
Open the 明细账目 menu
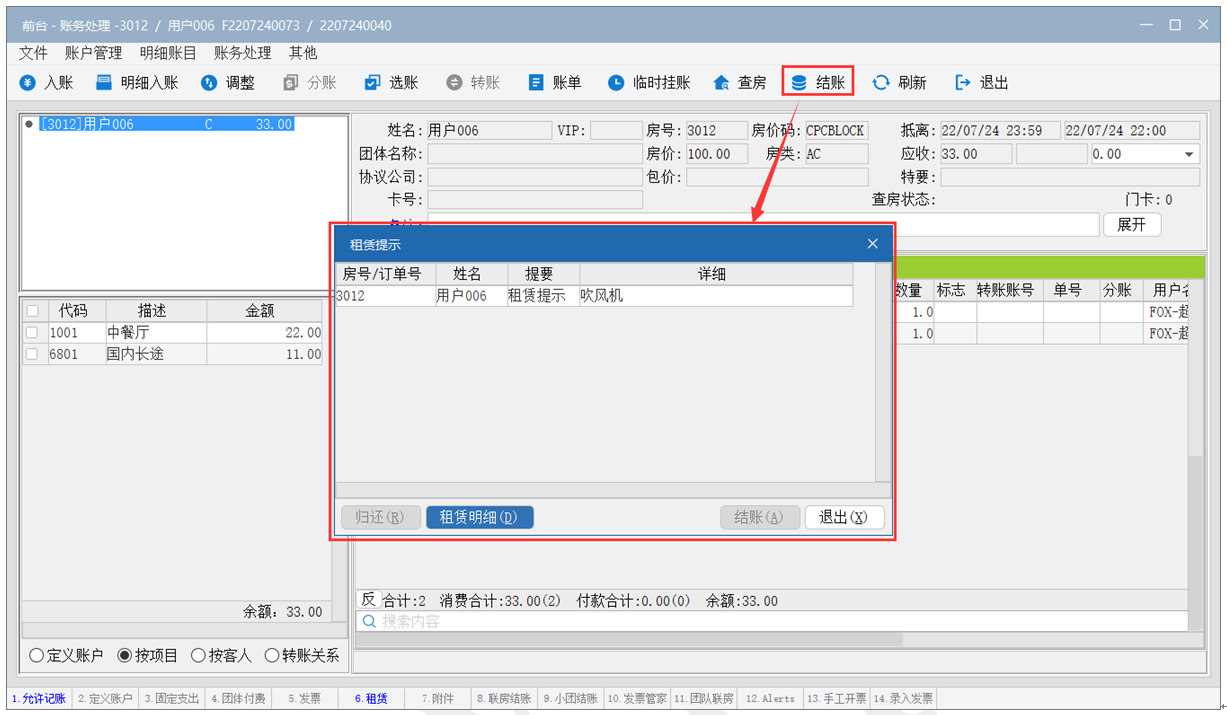pos(168,53)
